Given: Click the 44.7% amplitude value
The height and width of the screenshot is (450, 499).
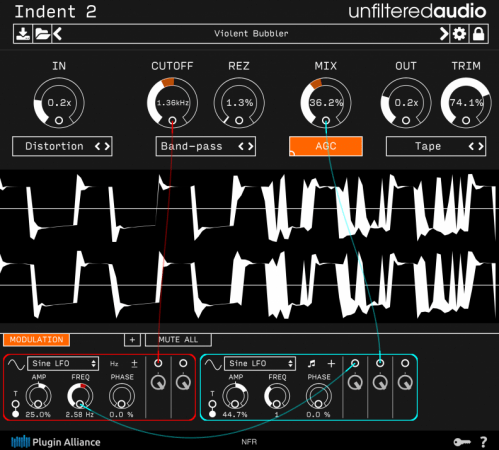Looking at the screenshot, I should click(235, 415).
